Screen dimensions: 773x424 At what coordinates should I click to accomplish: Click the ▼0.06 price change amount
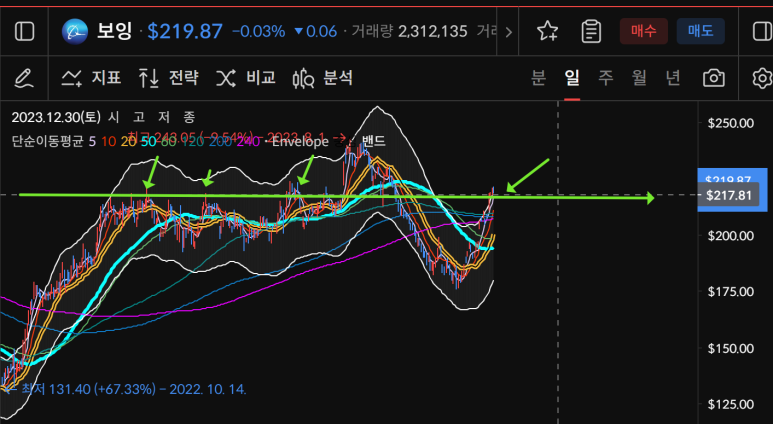(x=316, y=32)
